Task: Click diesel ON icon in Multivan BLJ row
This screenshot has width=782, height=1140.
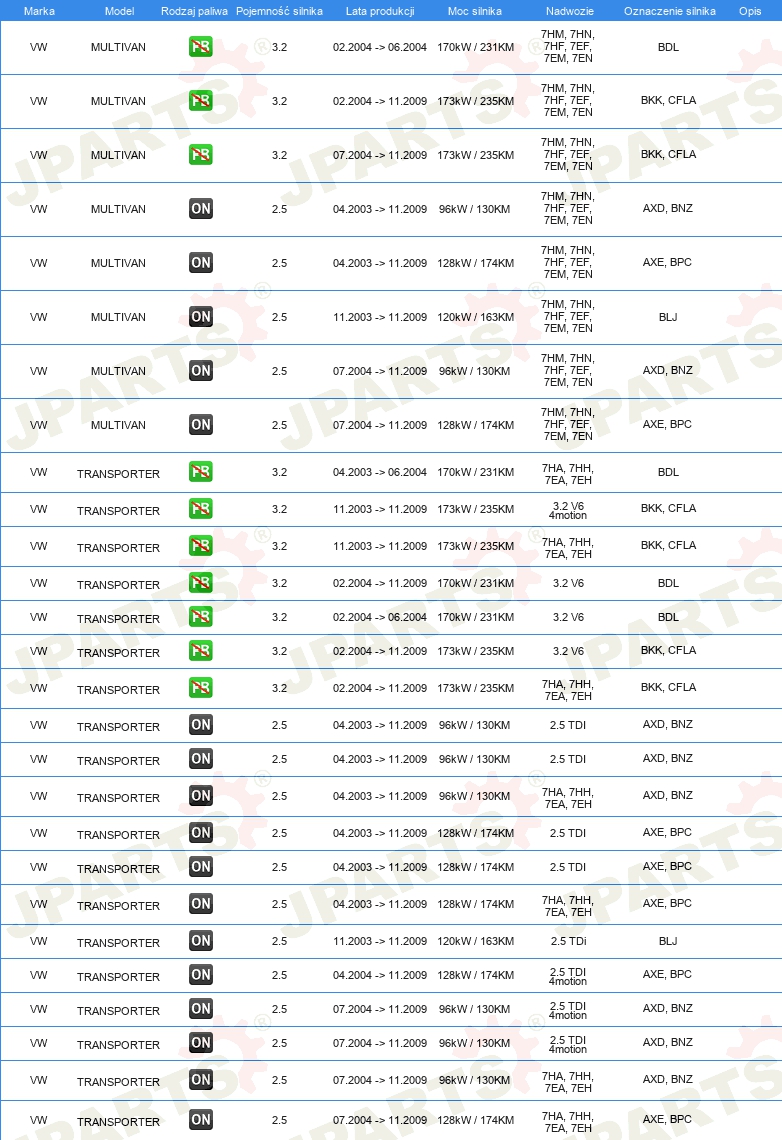Action: (x=201, y=317)
